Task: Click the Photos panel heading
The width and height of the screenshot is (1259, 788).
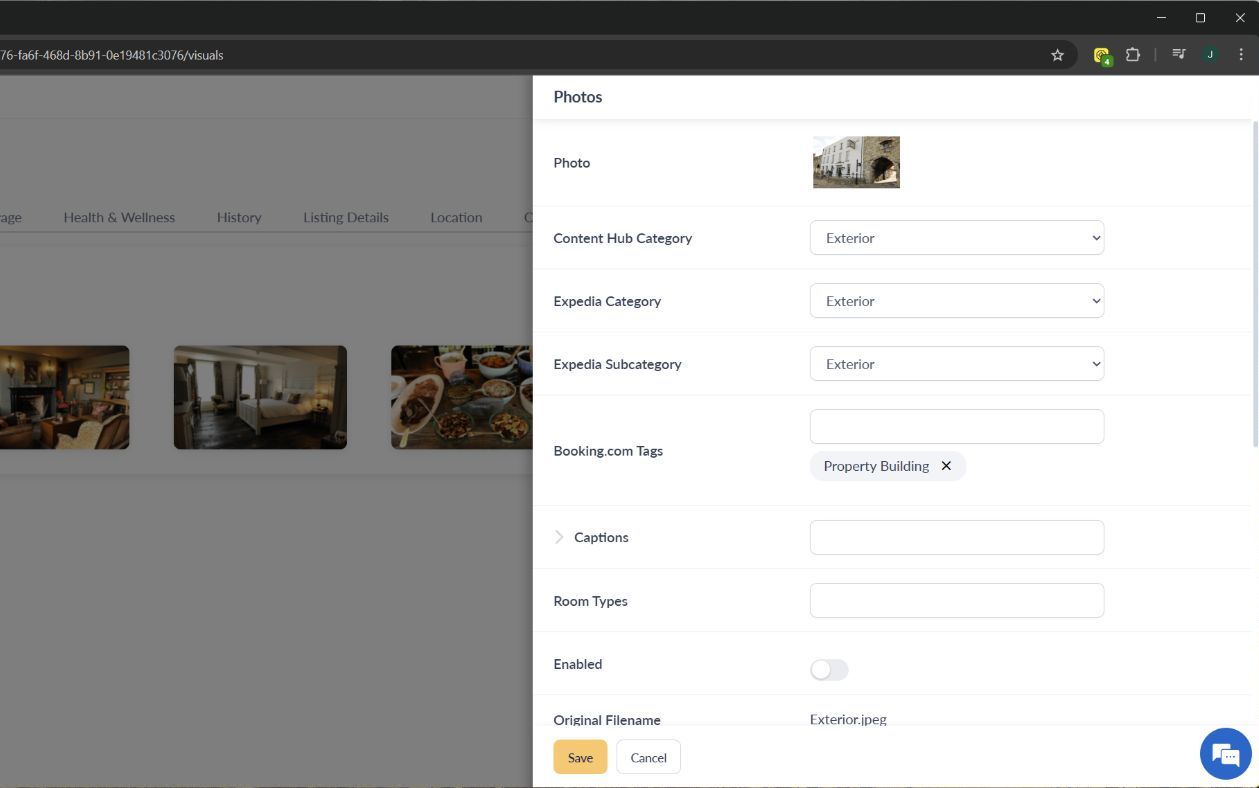Action: click(578, 97)
